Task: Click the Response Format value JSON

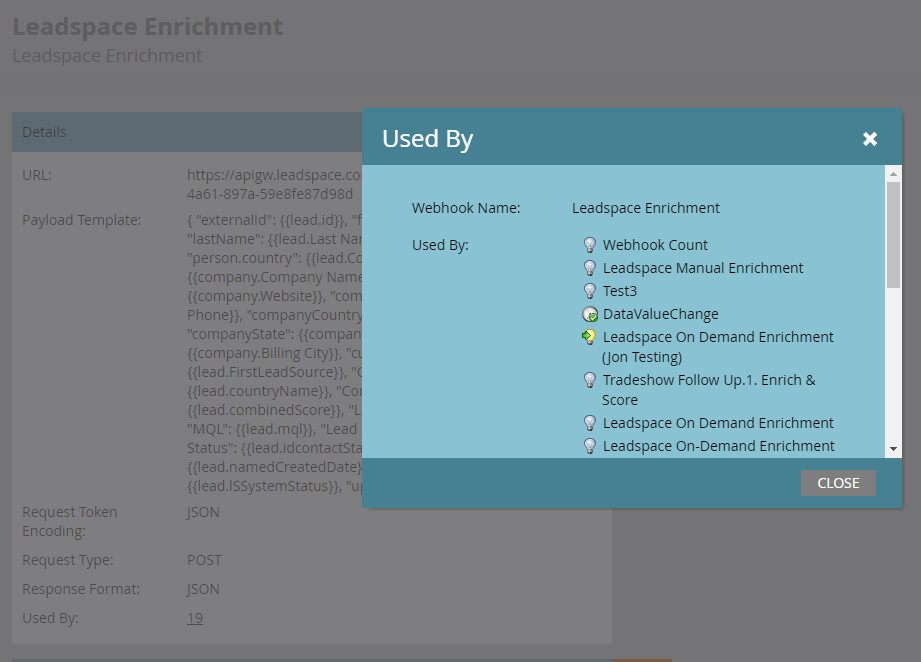Action: 203,589
